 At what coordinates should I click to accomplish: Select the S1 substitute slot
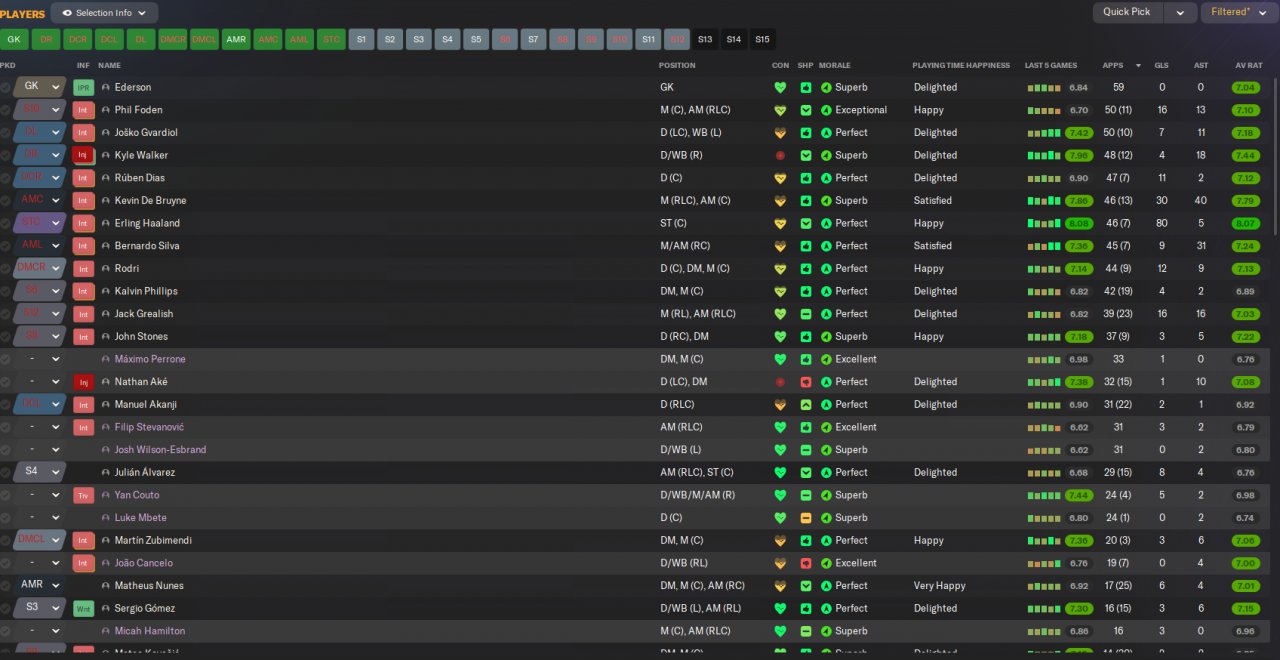click(361, 40)
